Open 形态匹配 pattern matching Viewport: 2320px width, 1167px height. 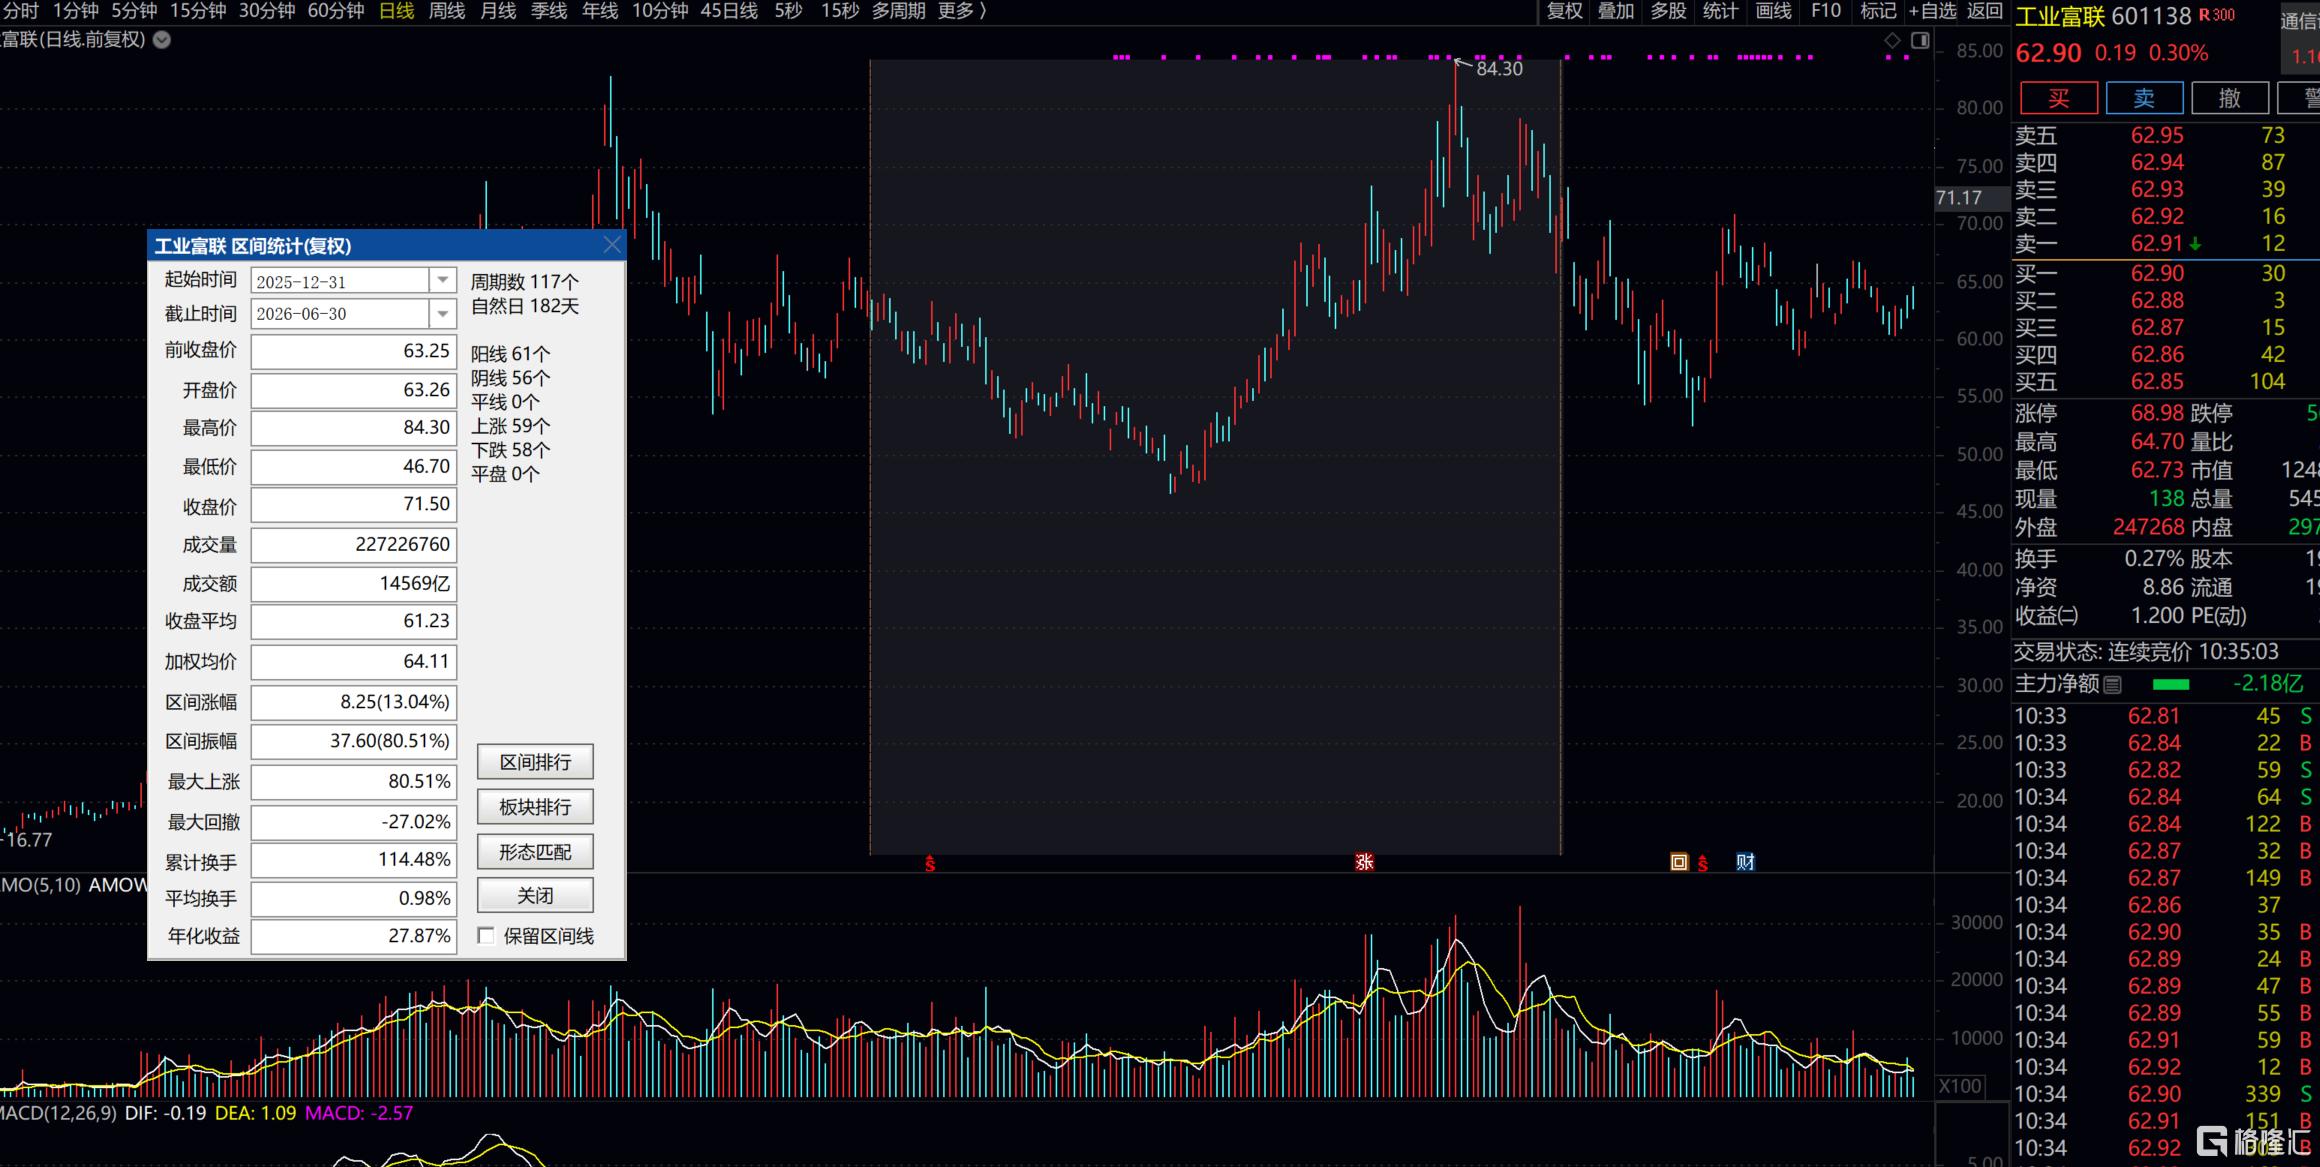coord(535,852)
